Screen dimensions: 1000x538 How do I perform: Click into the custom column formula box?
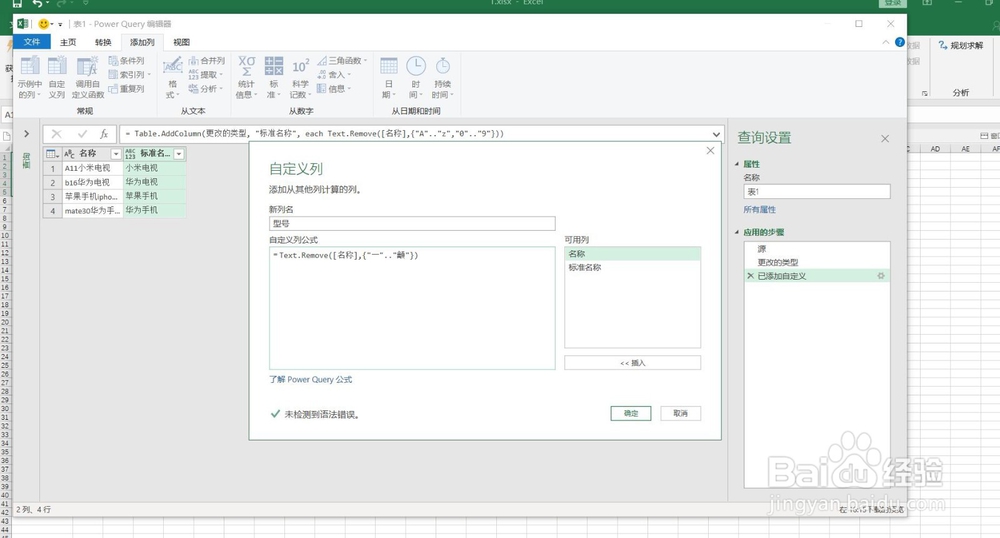412,308
